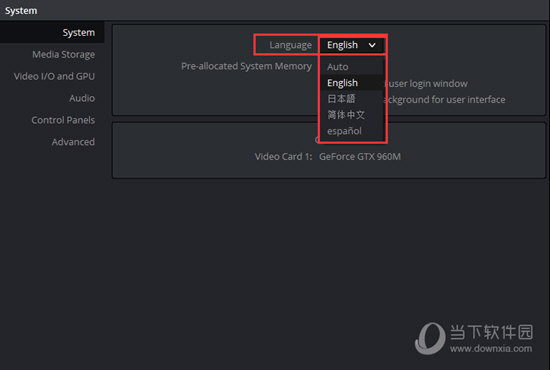Click the Pre-allocated System Memory label
The height and width of the screenshot is (370, 550).
coord(246,66)
